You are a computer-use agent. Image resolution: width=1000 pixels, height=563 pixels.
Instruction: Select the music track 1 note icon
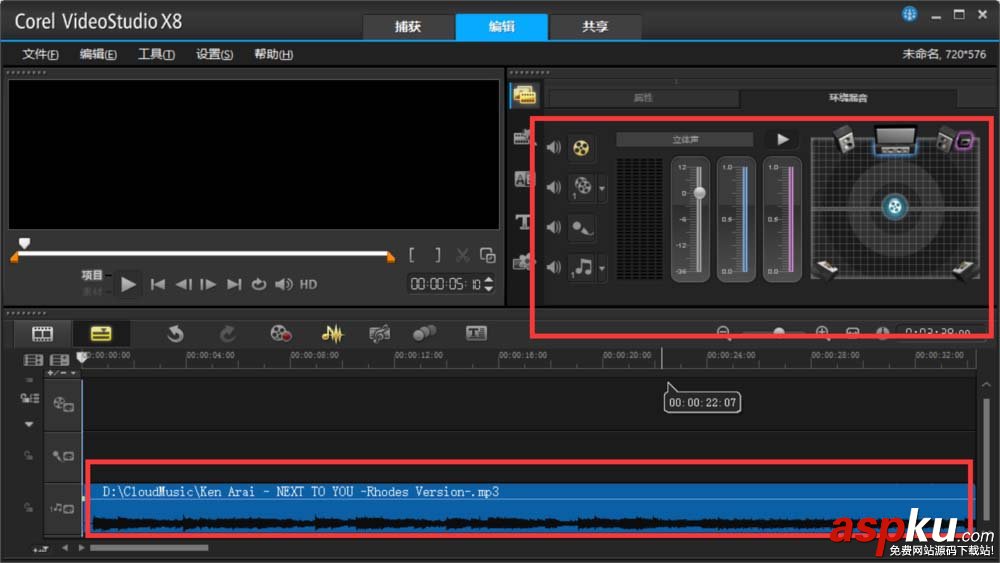pyautogui.click(x=582, y=267)
